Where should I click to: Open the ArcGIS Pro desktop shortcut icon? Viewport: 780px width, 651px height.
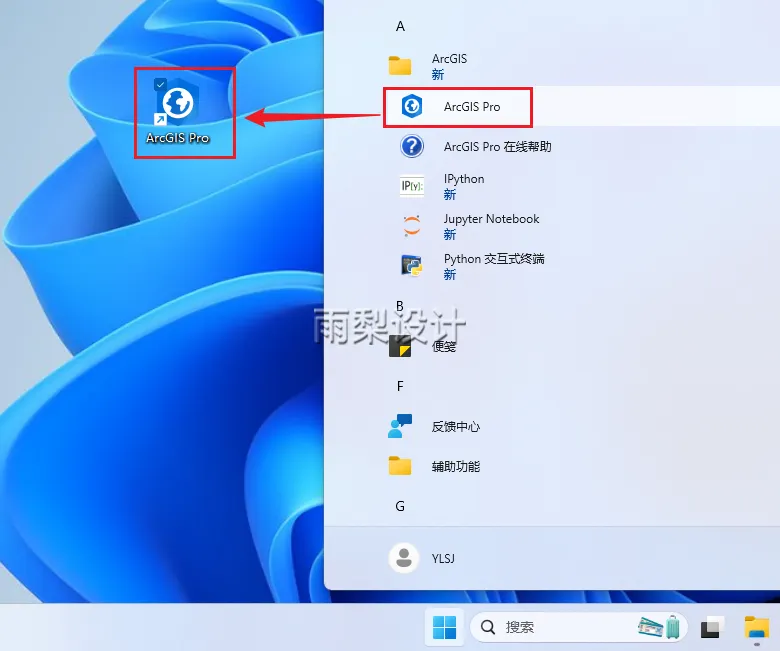point(178,112)
